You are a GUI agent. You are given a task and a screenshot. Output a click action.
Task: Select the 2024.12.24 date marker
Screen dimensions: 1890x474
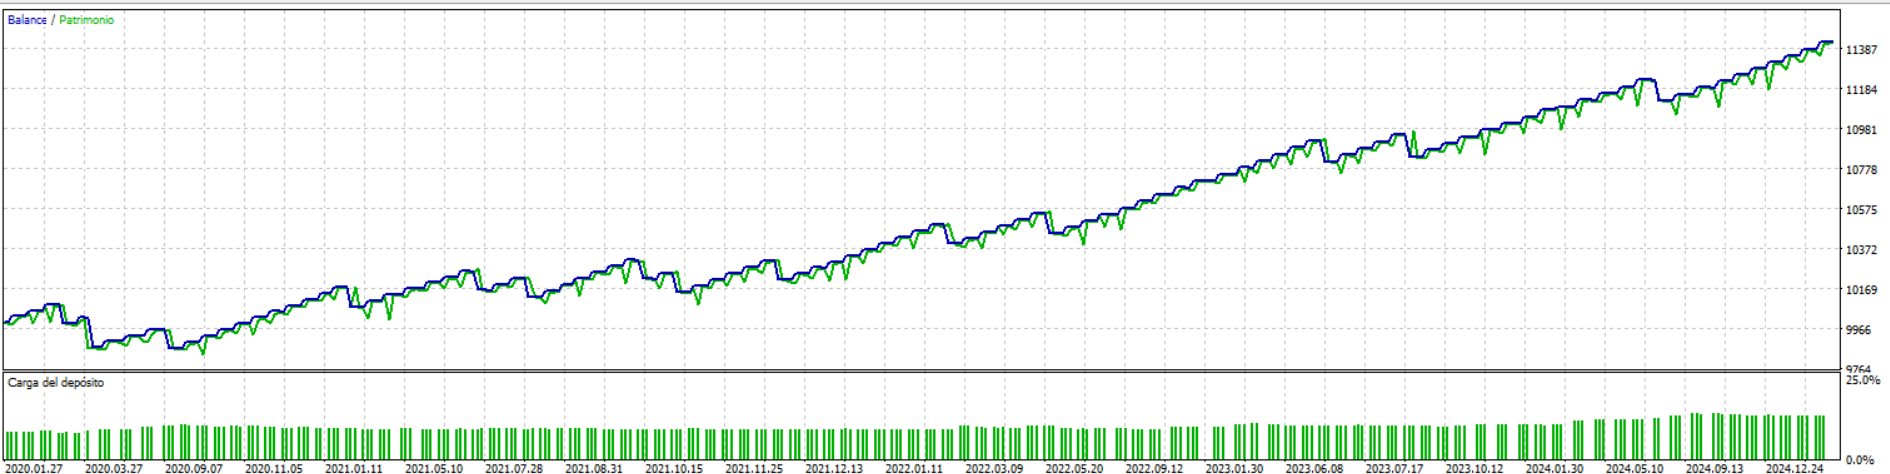[1794, 468]
